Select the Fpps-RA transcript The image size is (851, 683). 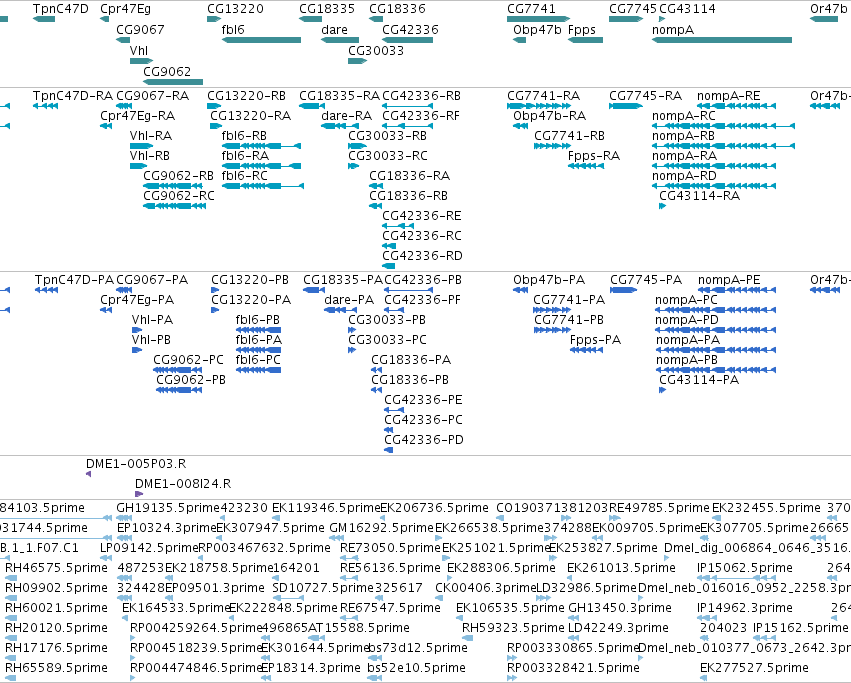pos(586,166)
